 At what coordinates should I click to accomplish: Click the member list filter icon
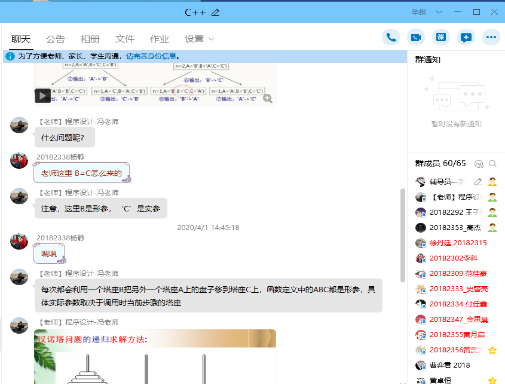click(479, 164)
